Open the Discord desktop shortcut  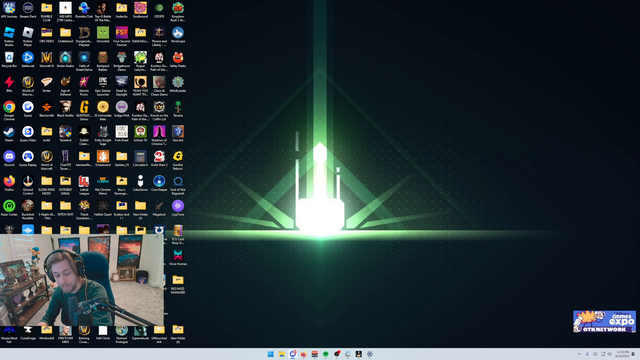coord(9,159)
